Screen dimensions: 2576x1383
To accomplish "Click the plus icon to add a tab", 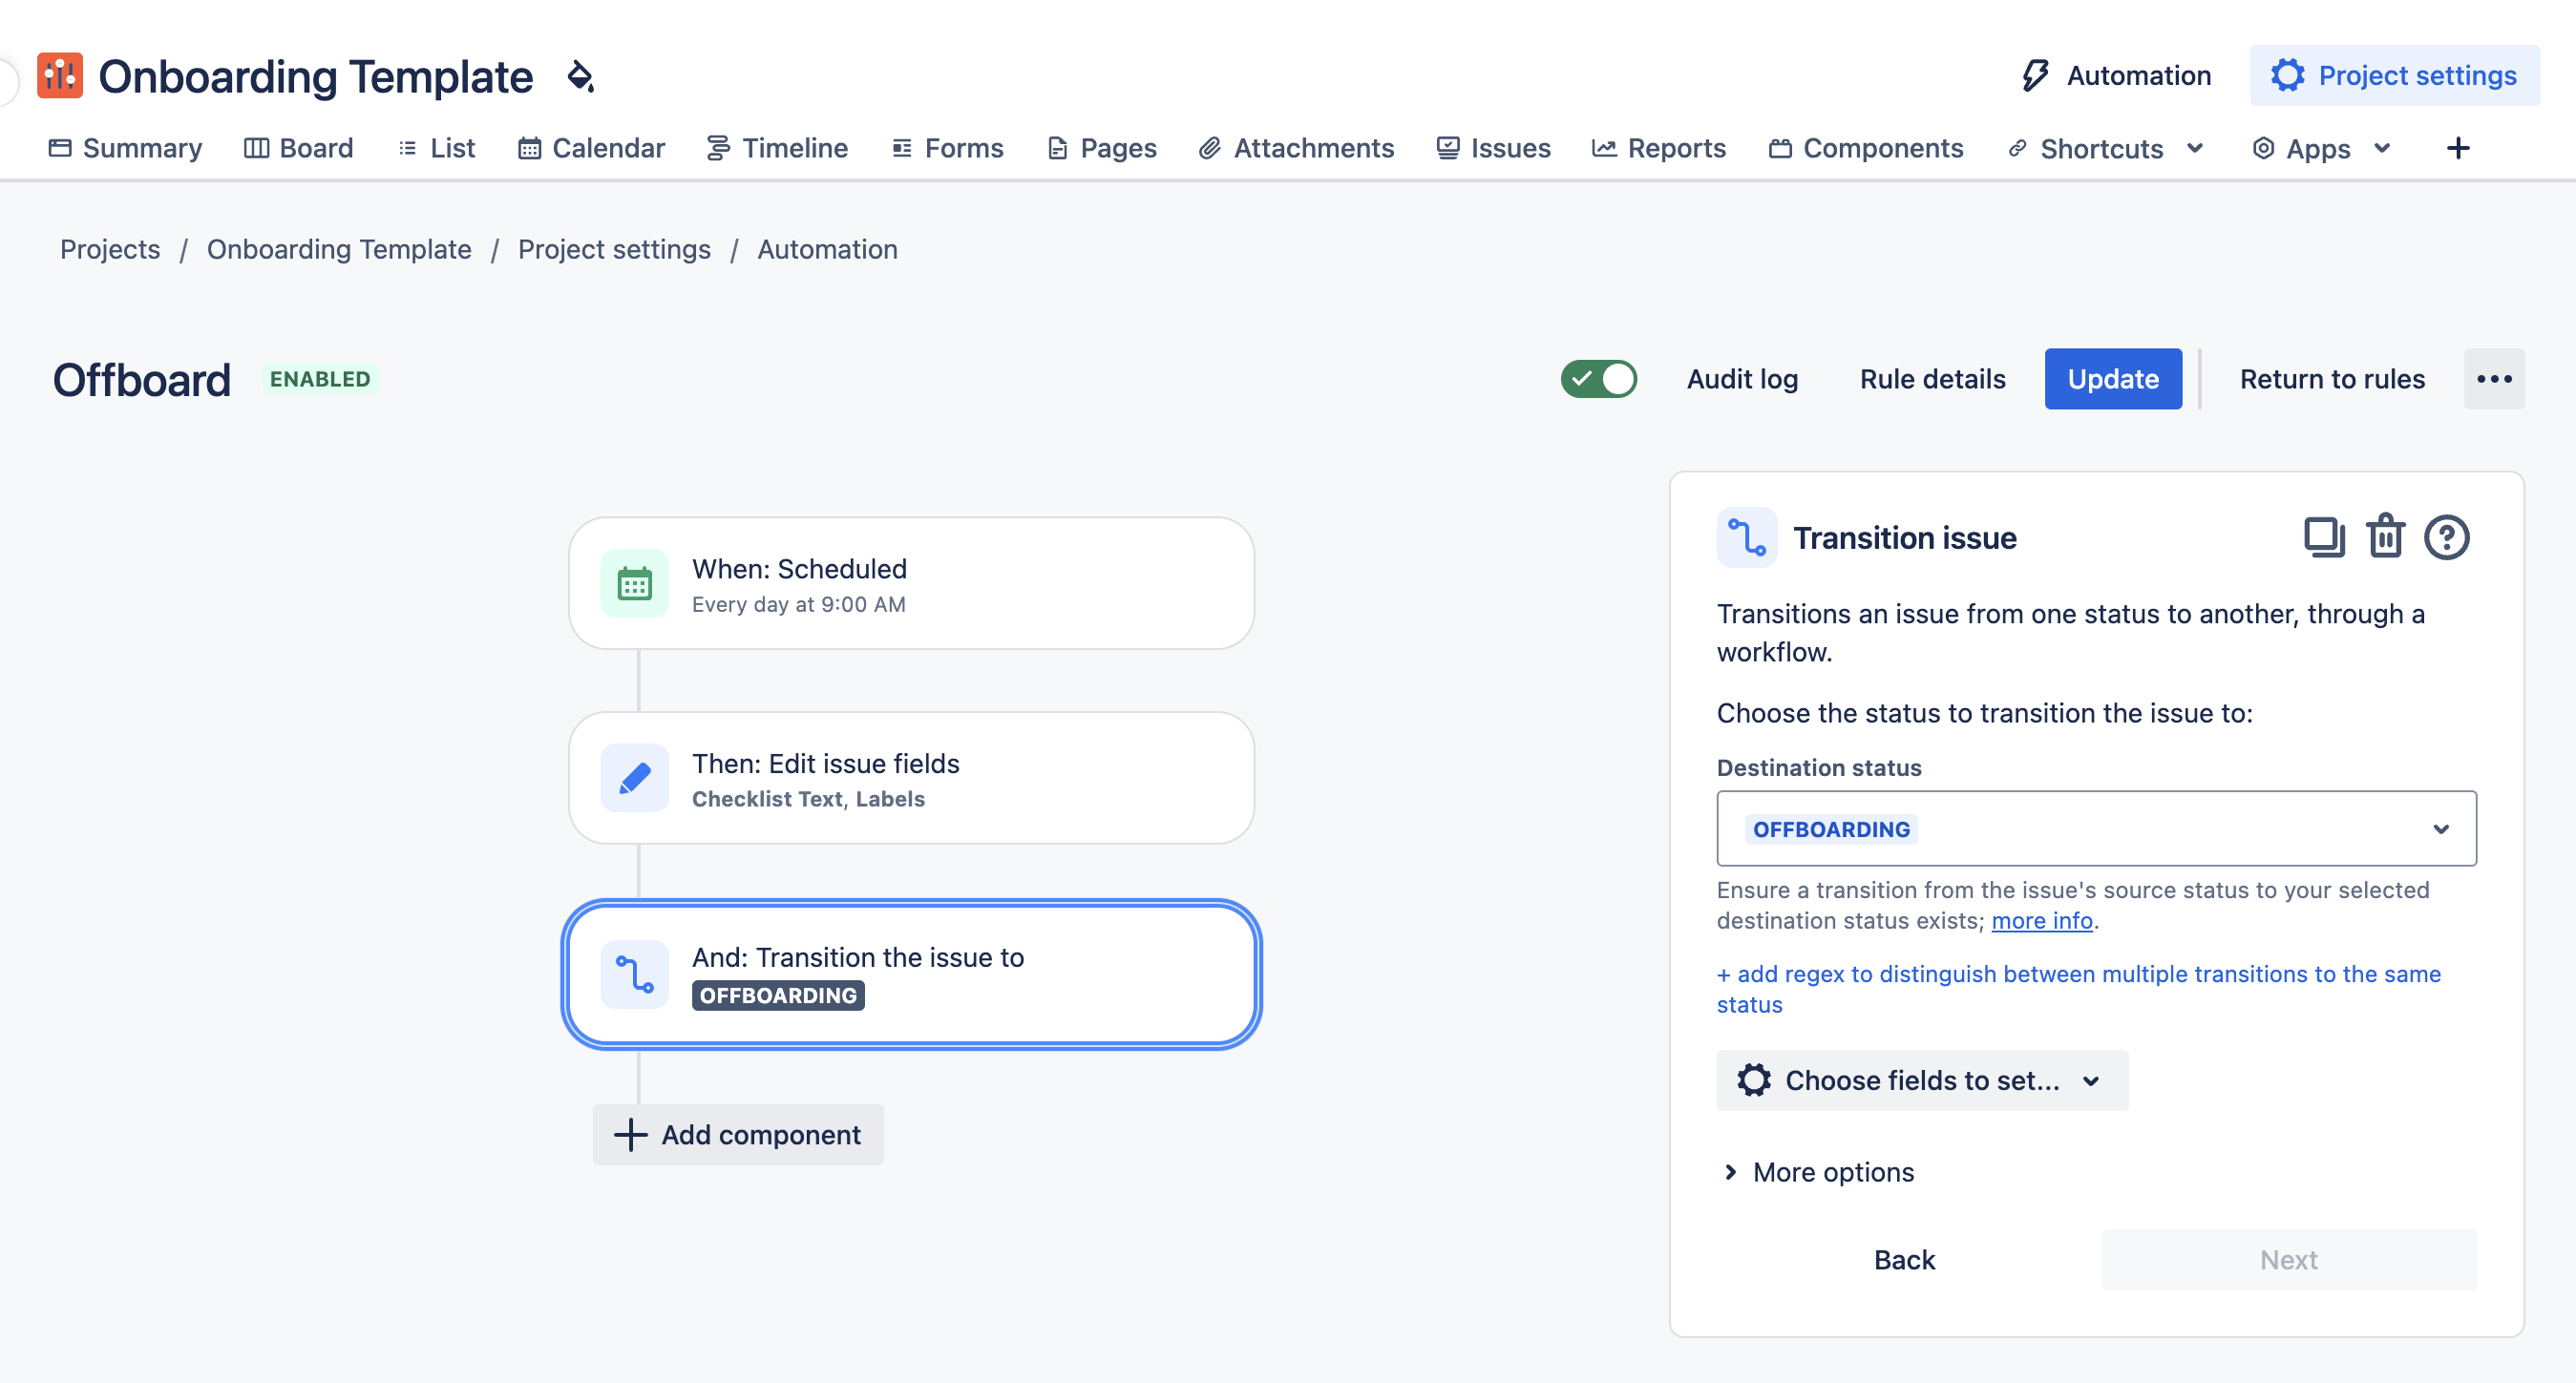I will coord(2458,148).
